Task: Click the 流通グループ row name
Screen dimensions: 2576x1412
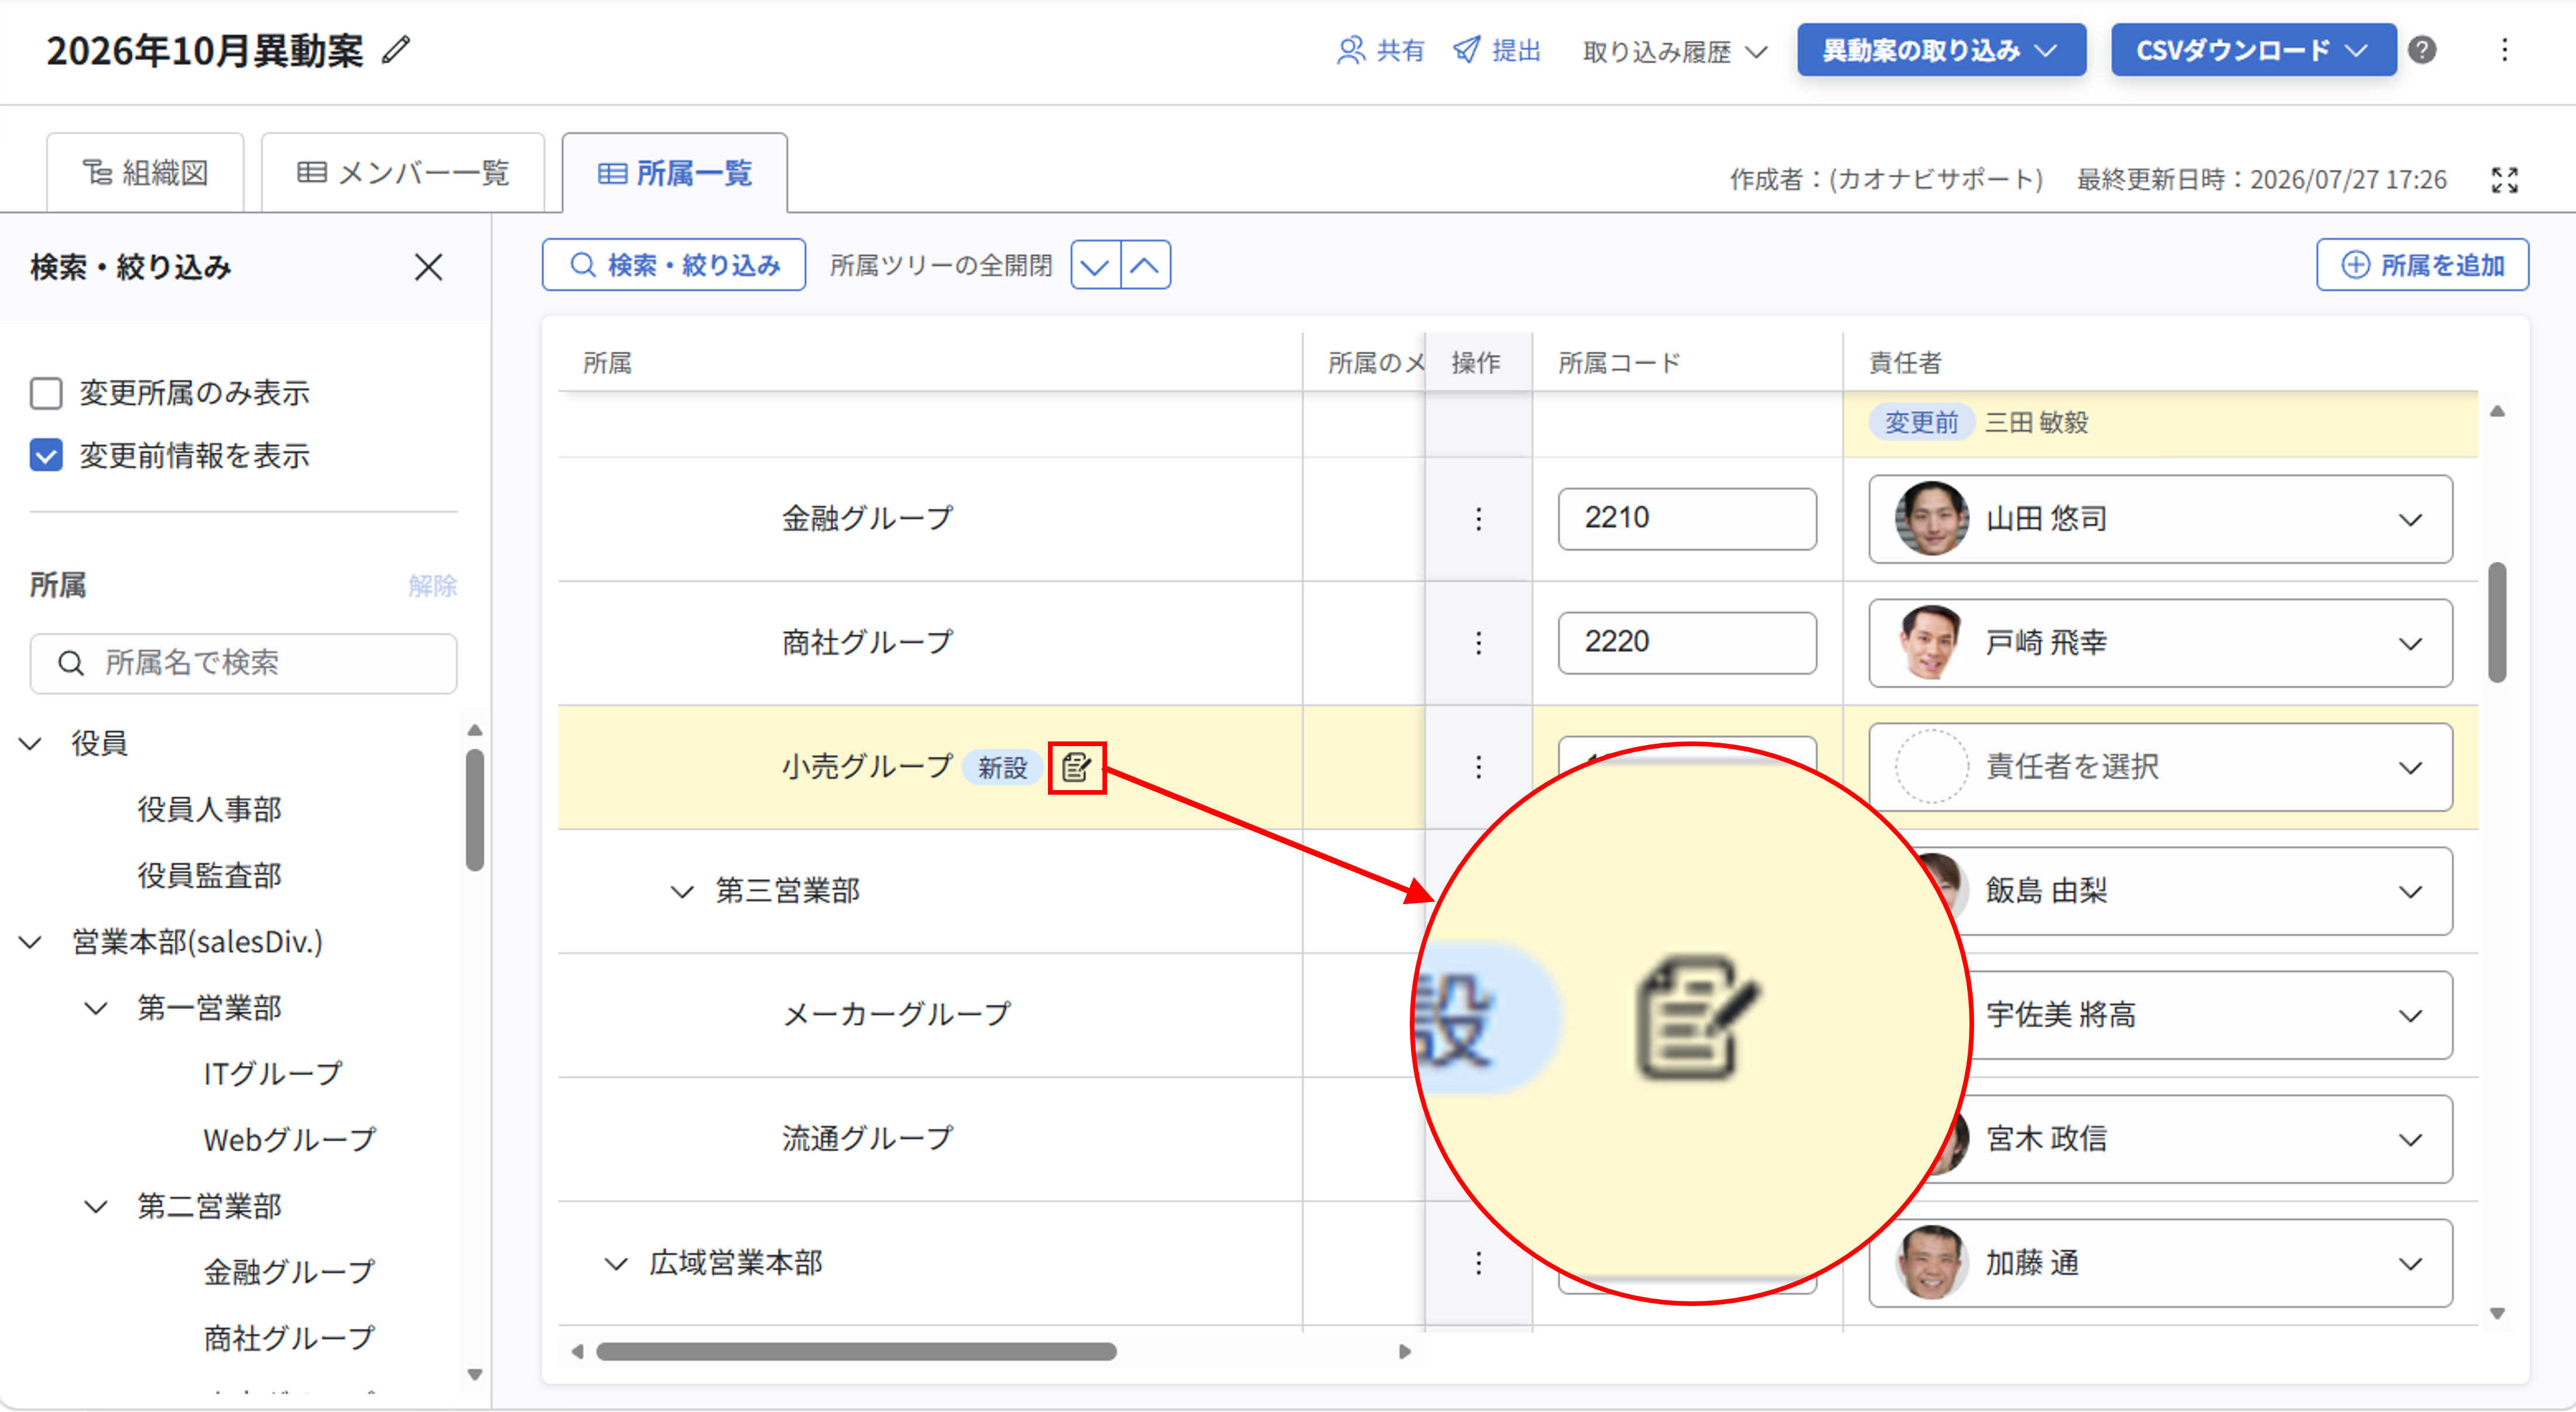Action: click(x=867, y=1139)
